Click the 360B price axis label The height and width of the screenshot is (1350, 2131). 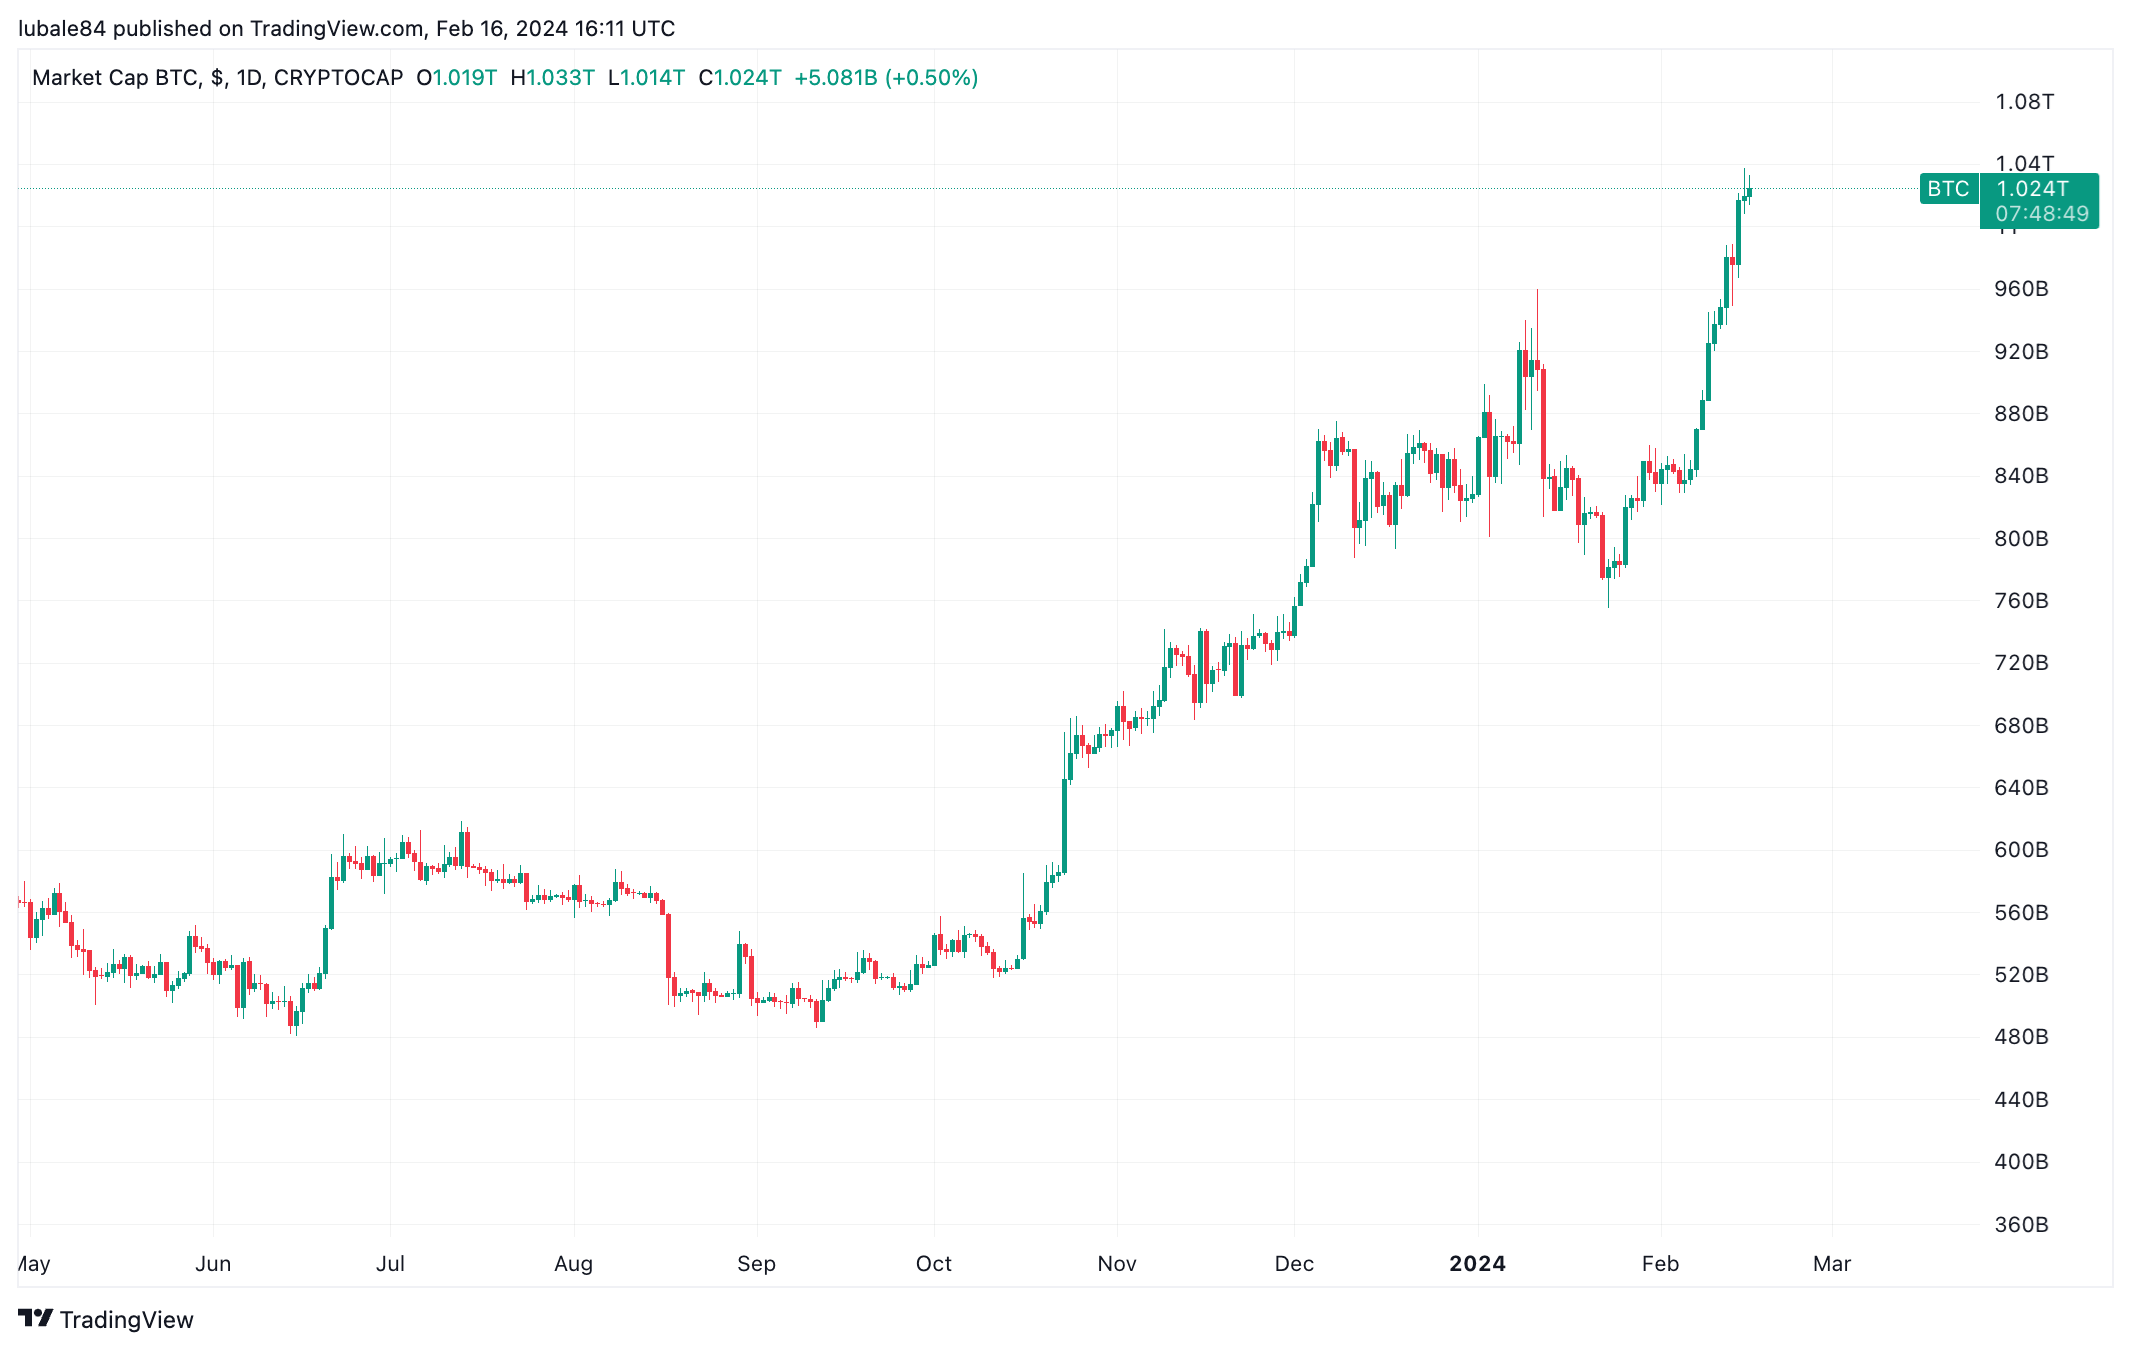tap(2021, 1224)
